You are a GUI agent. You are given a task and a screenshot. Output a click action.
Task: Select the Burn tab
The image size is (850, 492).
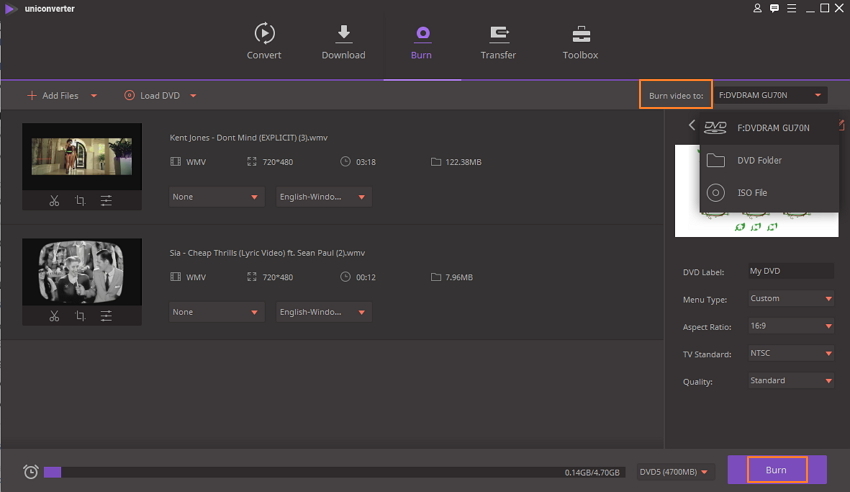[x=421, y=42]
